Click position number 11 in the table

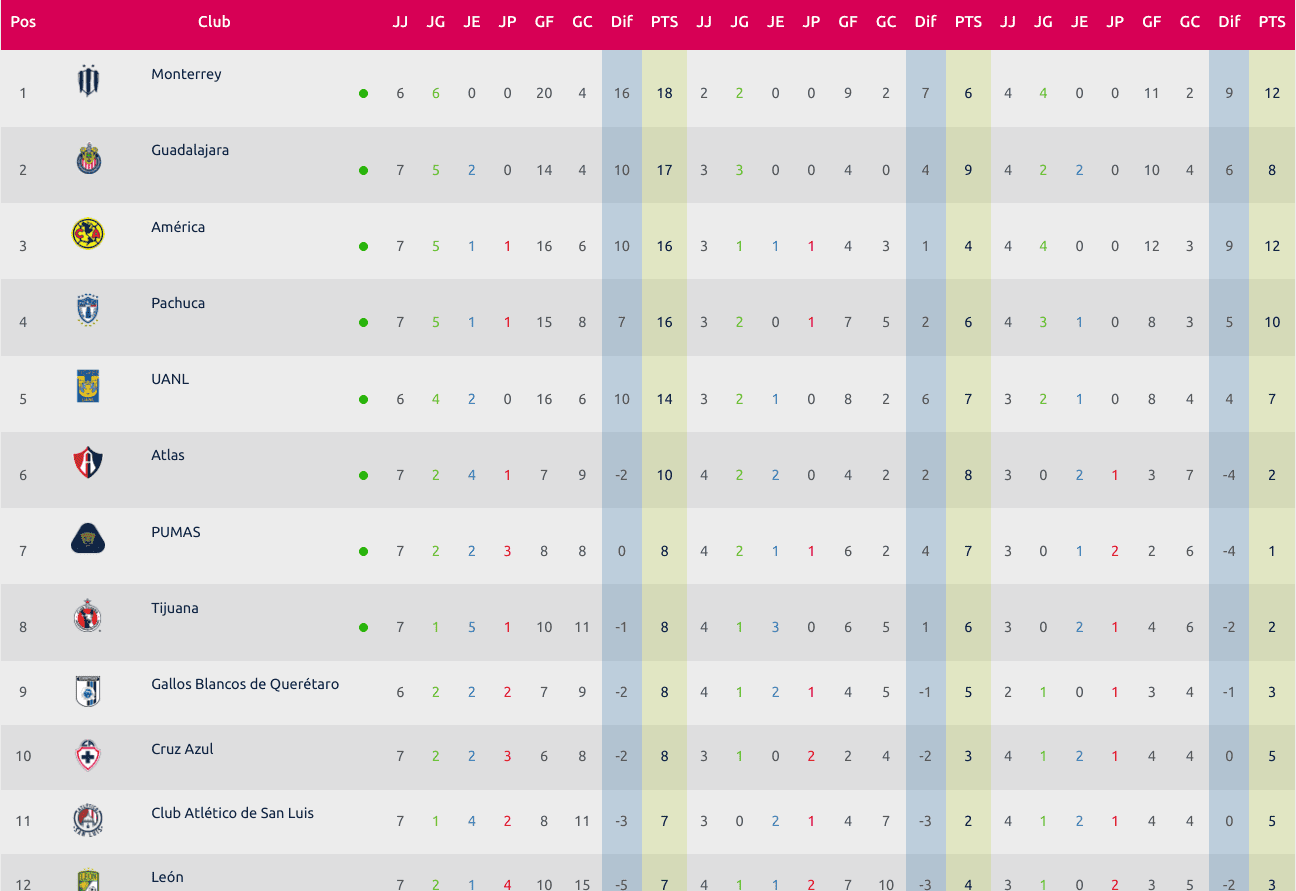coord(23,820)
